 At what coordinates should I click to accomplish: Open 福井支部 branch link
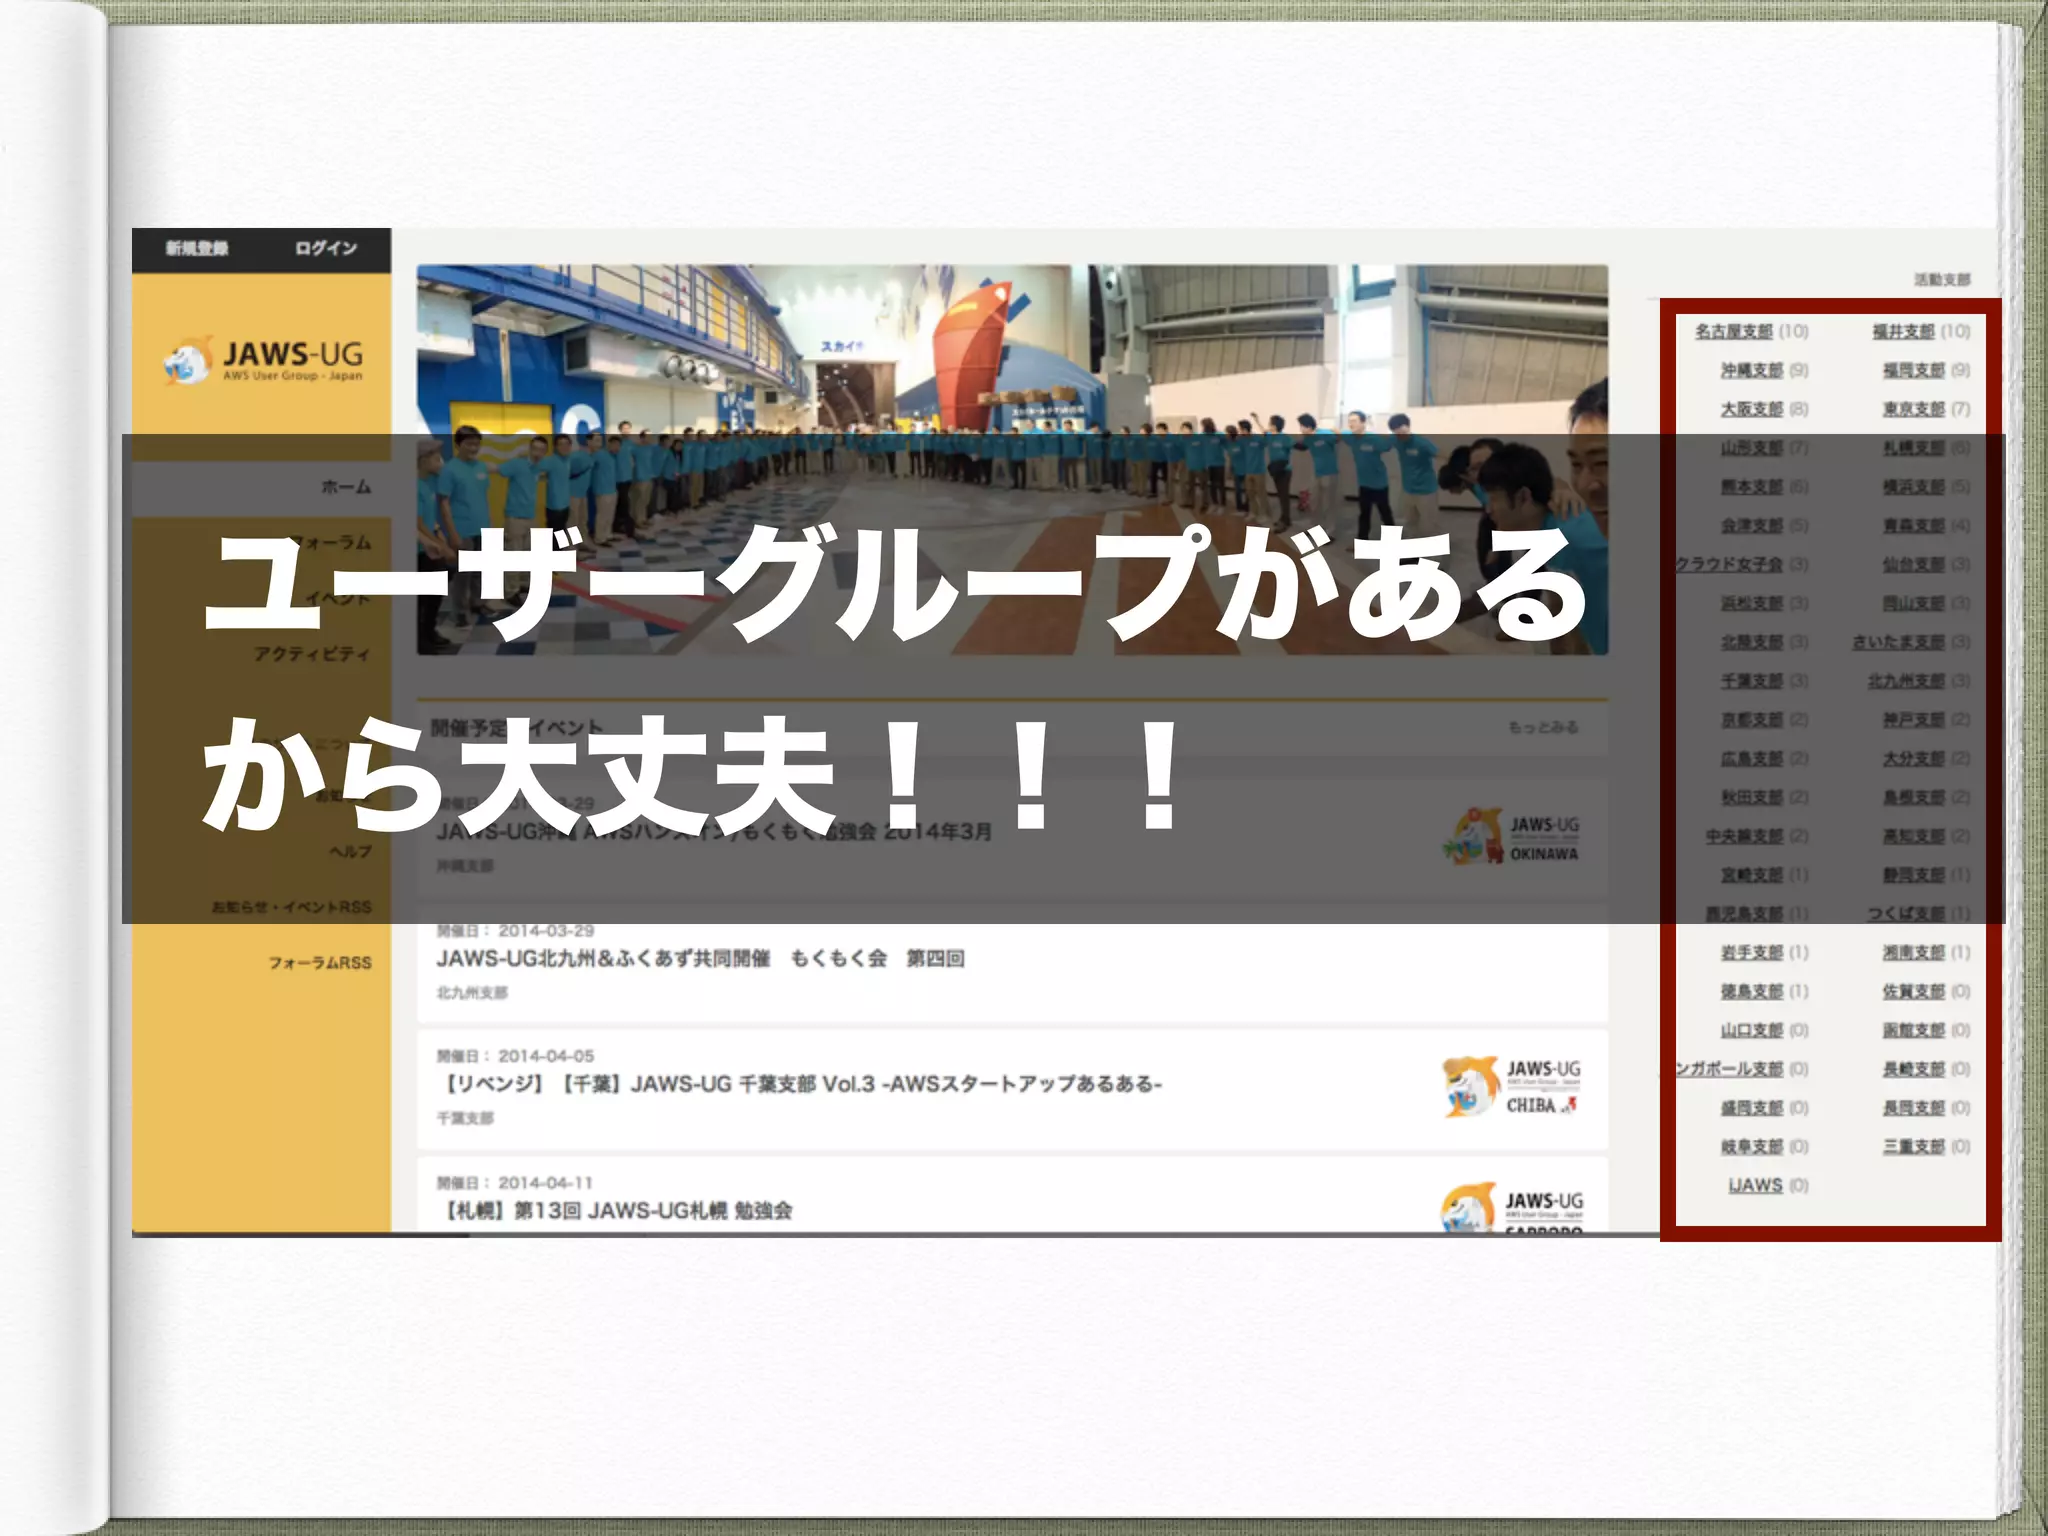(1904, 331)
